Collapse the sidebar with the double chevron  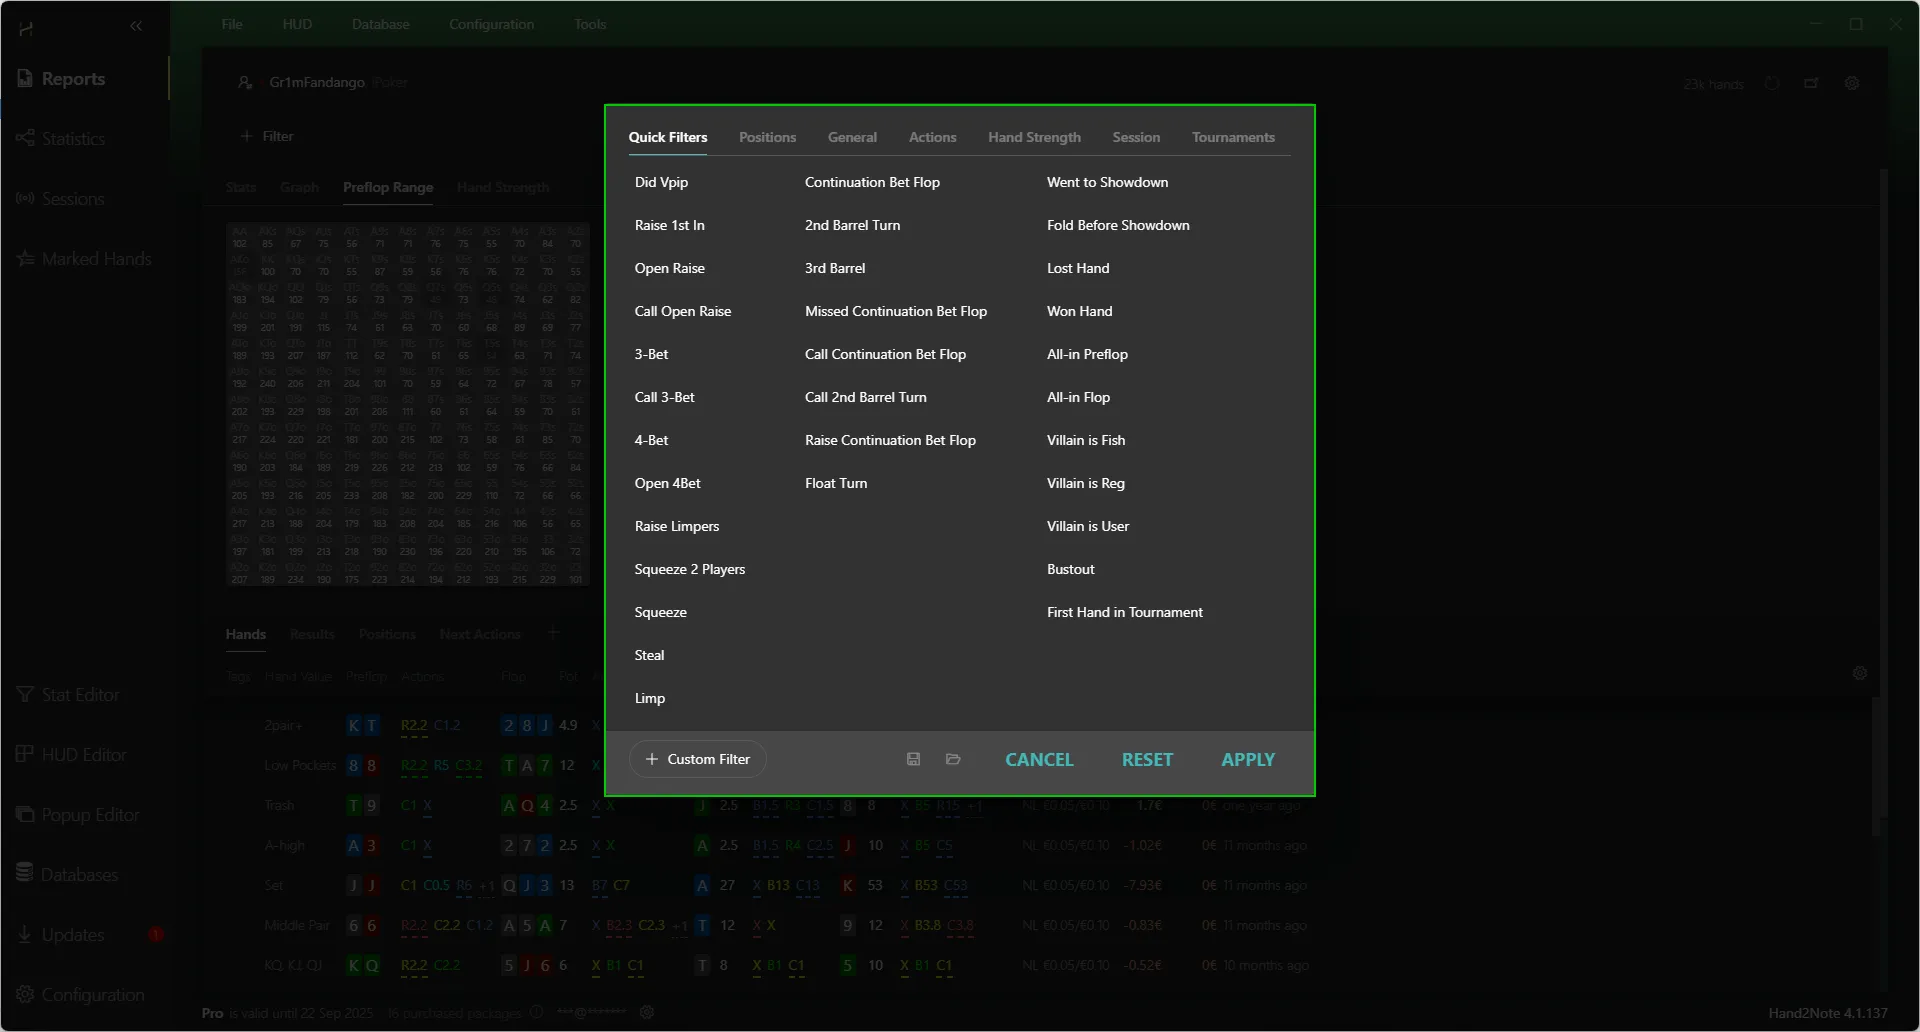pos(136,26)
